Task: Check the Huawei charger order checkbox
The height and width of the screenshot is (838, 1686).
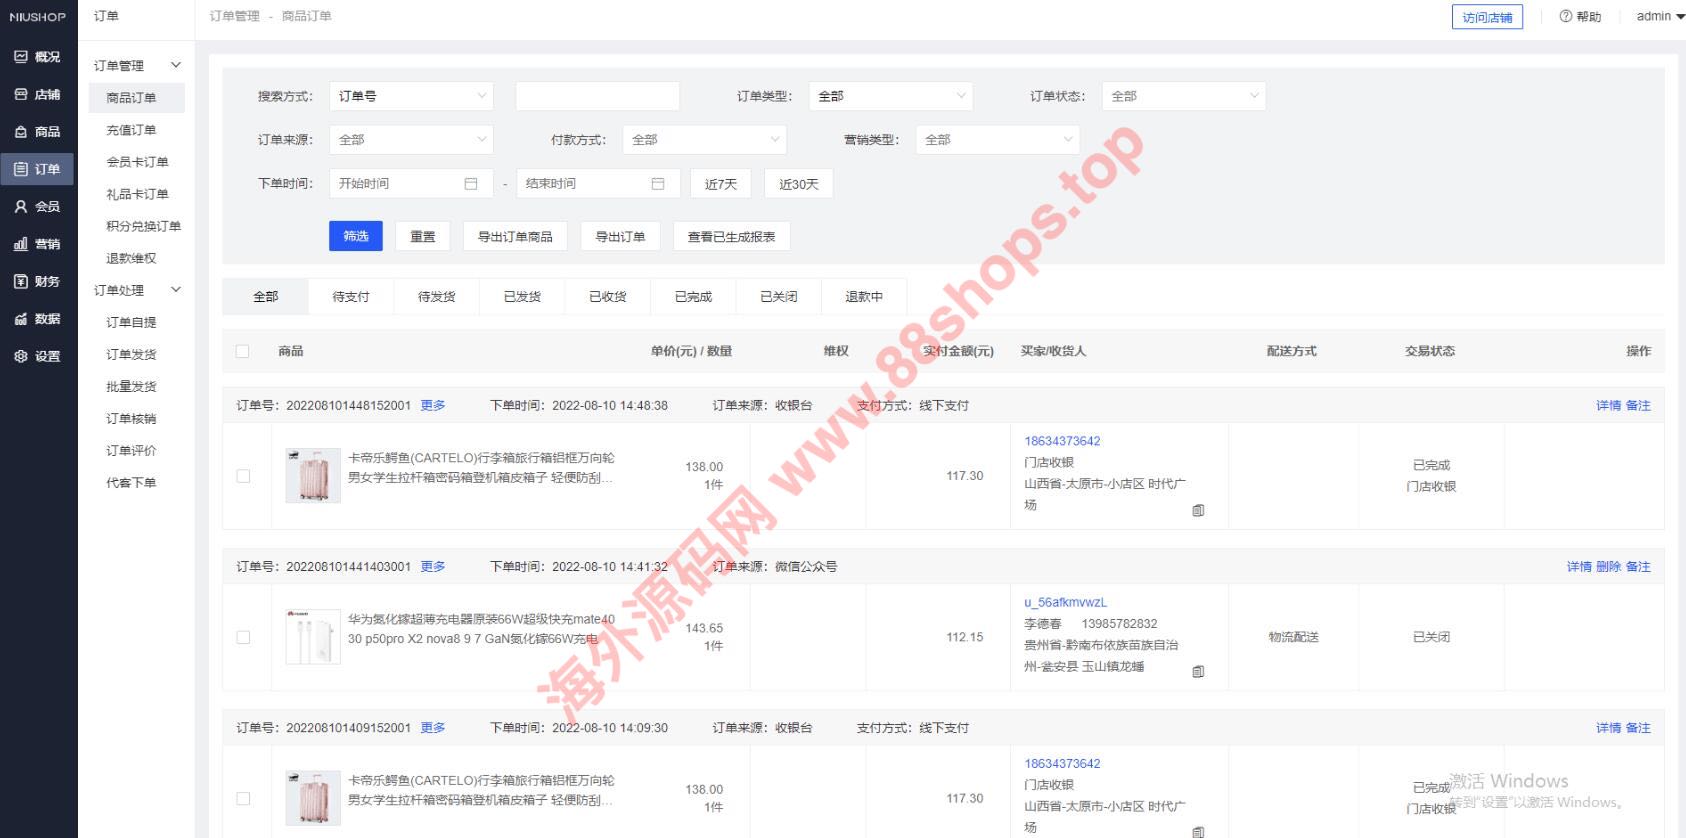Action: [243, 637]
